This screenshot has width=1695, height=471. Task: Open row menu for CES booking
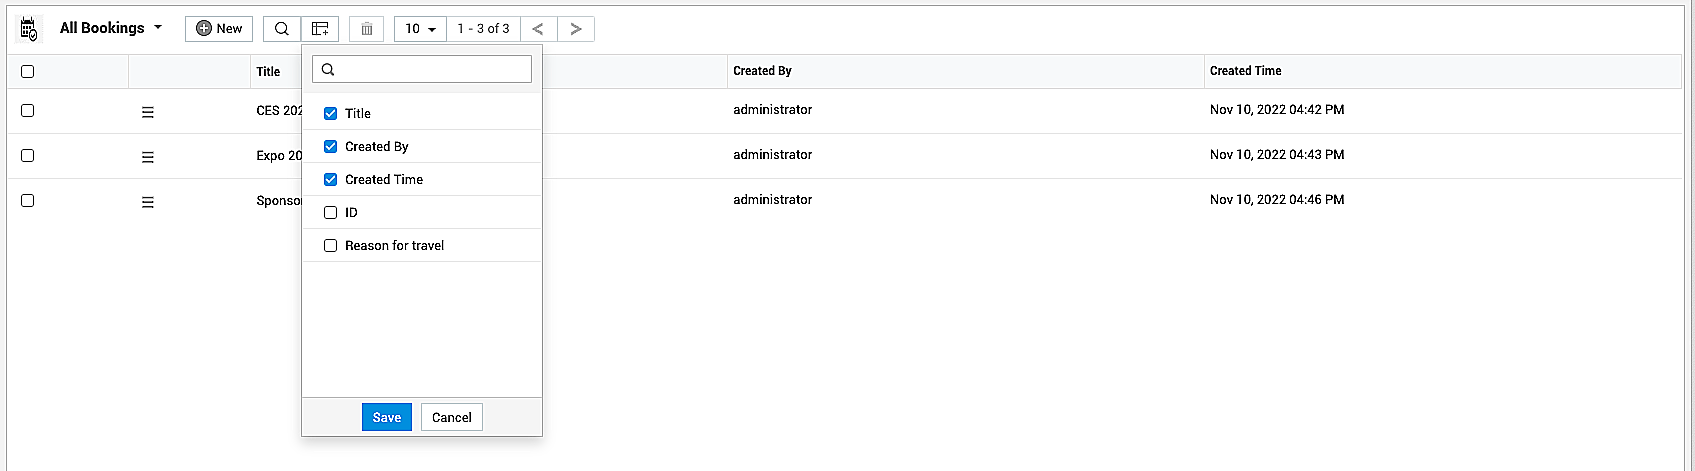(x=148, y=112)
